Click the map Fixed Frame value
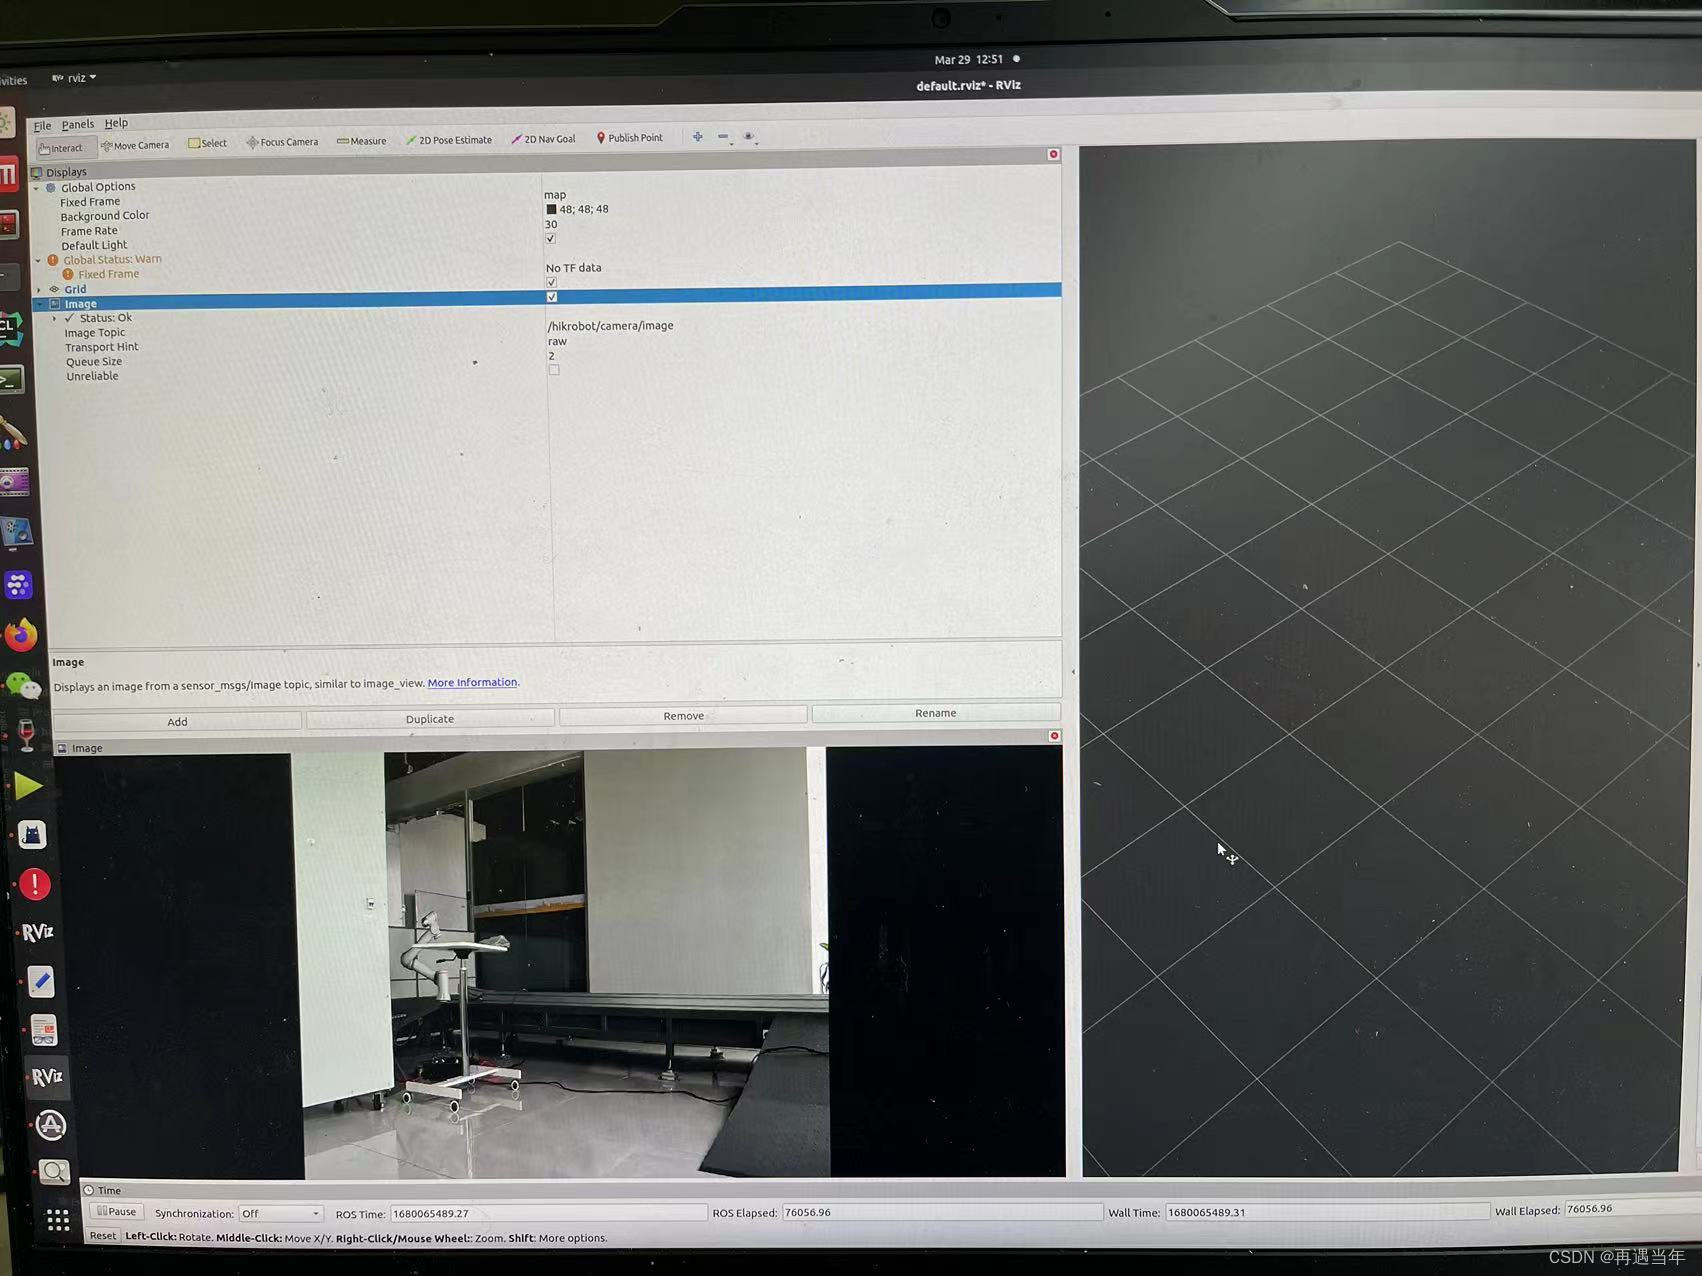This screenshot has width=1702, height=1276. pyautogui.click(x=555, y=195)
